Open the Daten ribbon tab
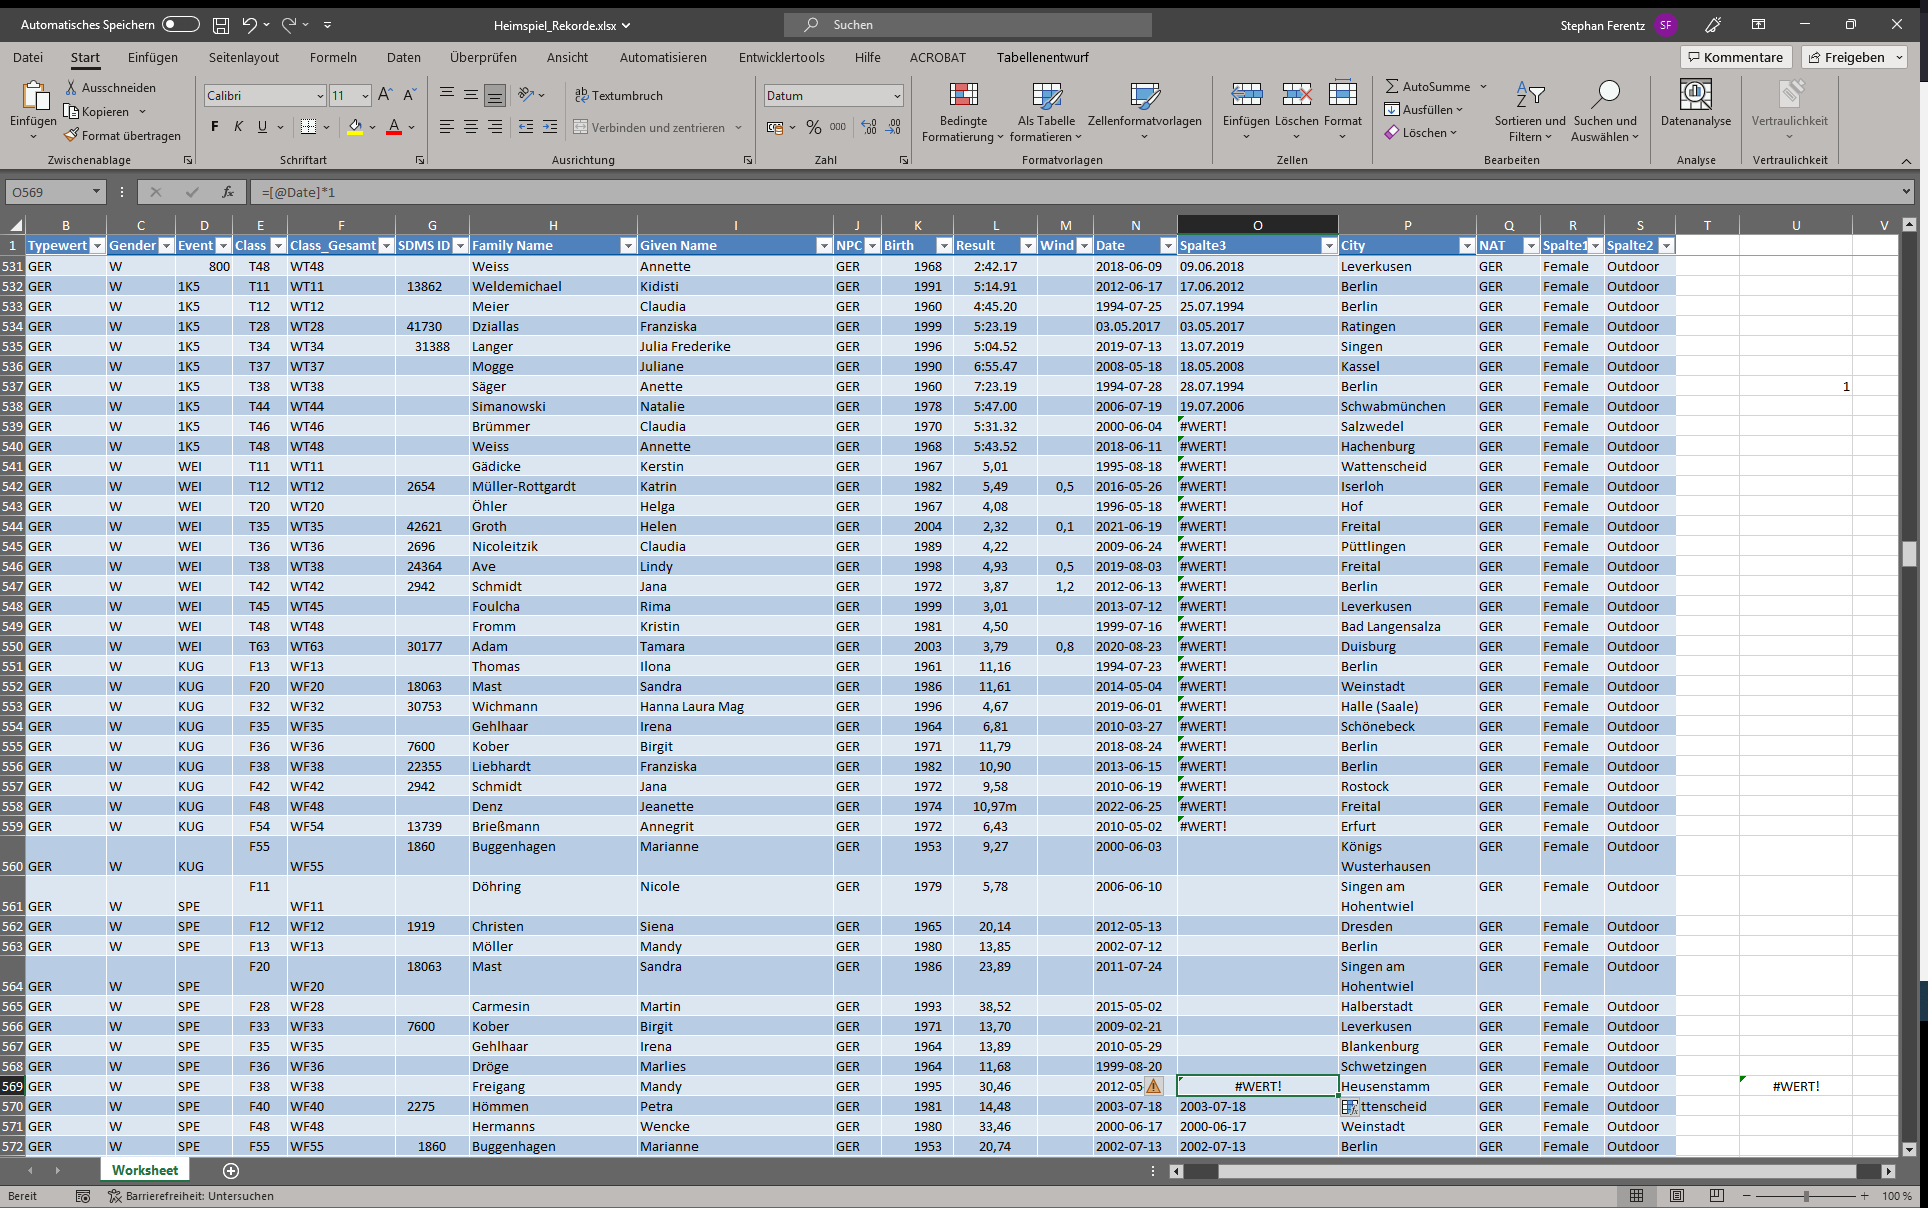Screen dimensions: 1928x1208 tap(404, 57)
